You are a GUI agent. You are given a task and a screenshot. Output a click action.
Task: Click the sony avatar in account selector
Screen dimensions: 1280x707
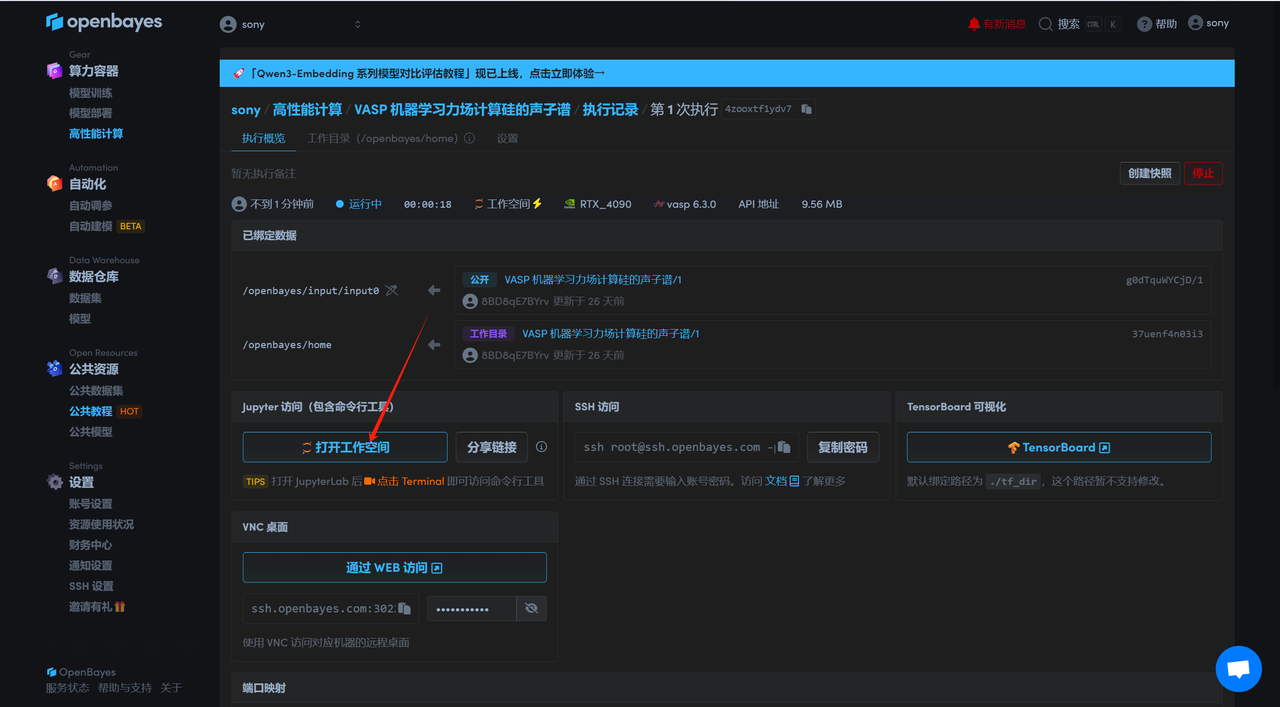tap(228, 24)
